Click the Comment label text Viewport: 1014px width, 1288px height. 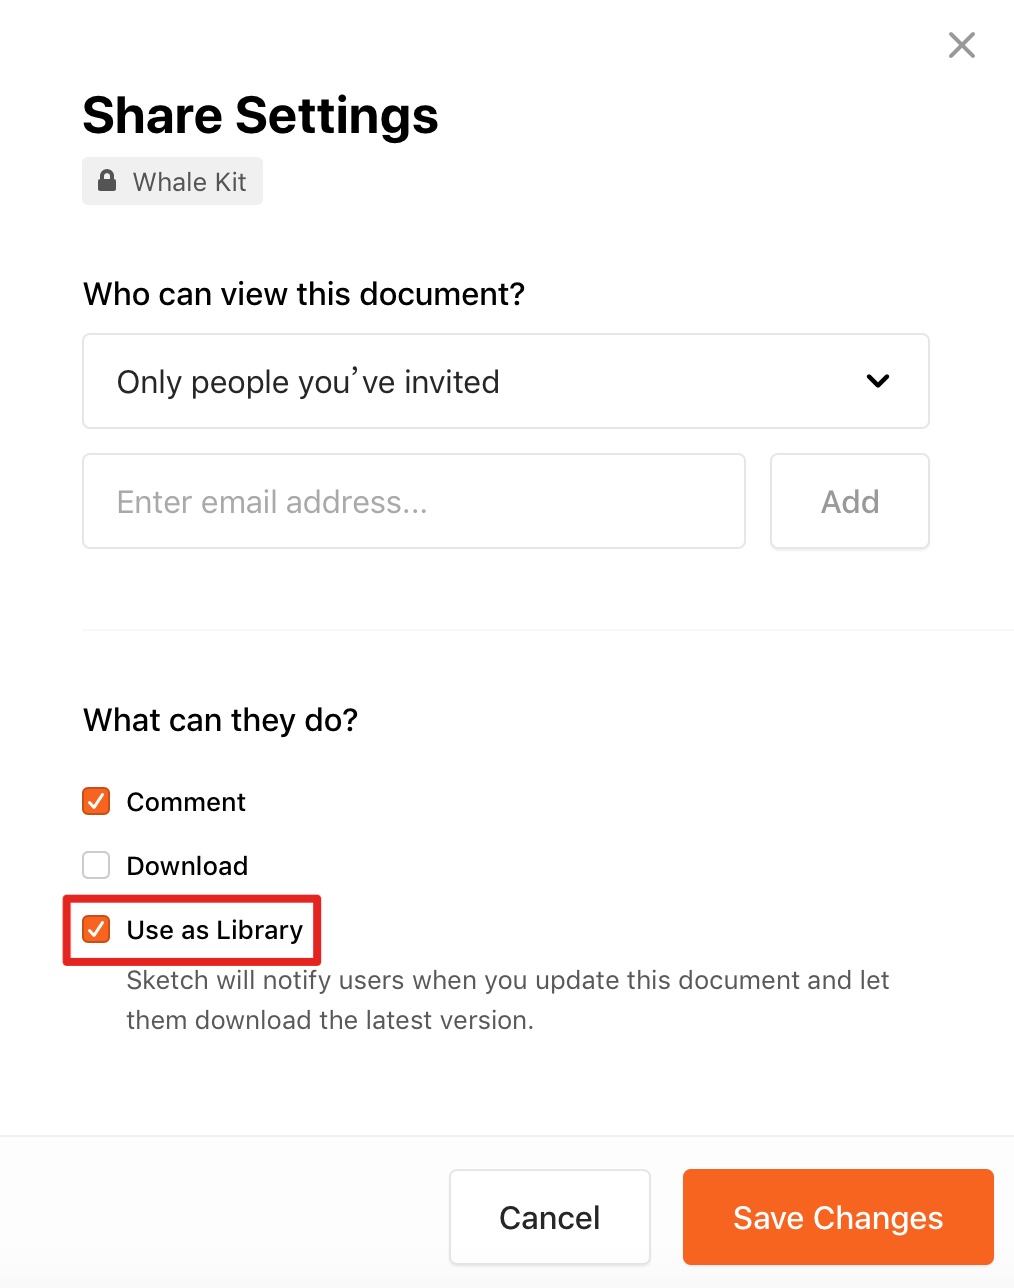click(186, 802)
